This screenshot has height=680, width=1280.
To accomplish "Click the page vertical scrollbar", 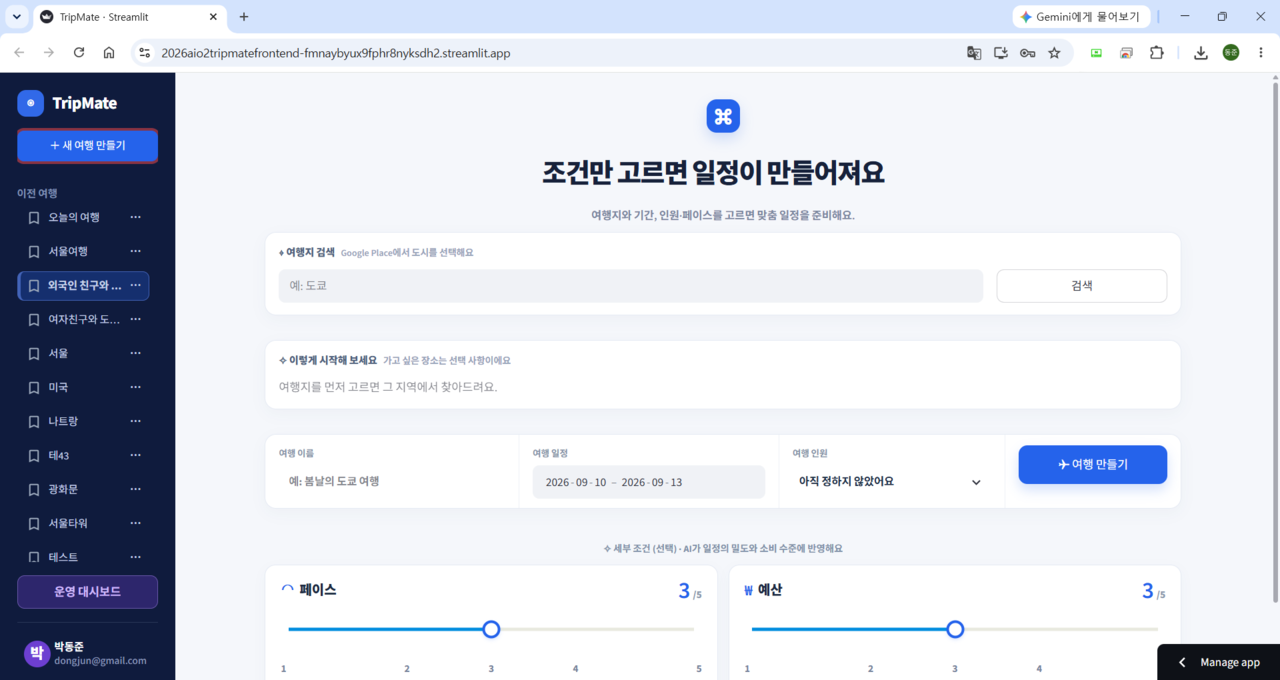I will click(1274, 340).
